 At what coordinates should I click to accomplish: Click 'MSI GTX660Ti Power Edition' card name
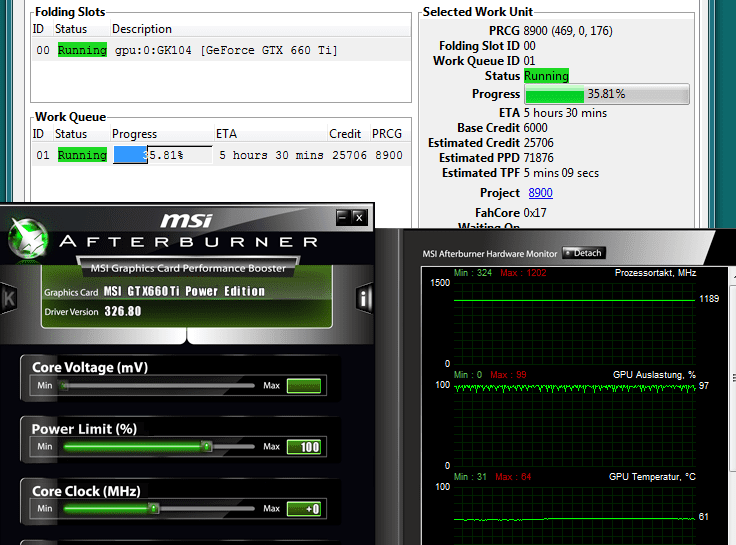coord(184,291)
